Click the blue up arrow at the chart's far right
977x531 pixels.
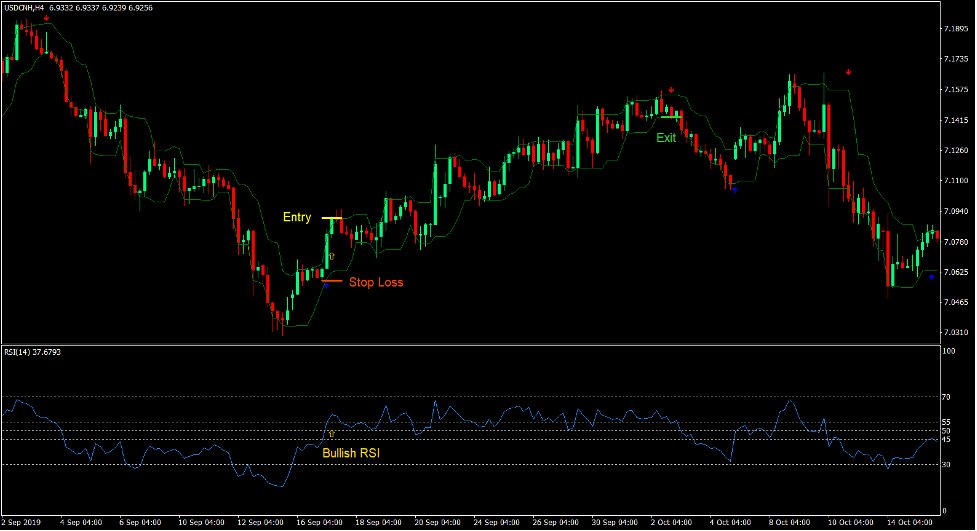[930, 276]
